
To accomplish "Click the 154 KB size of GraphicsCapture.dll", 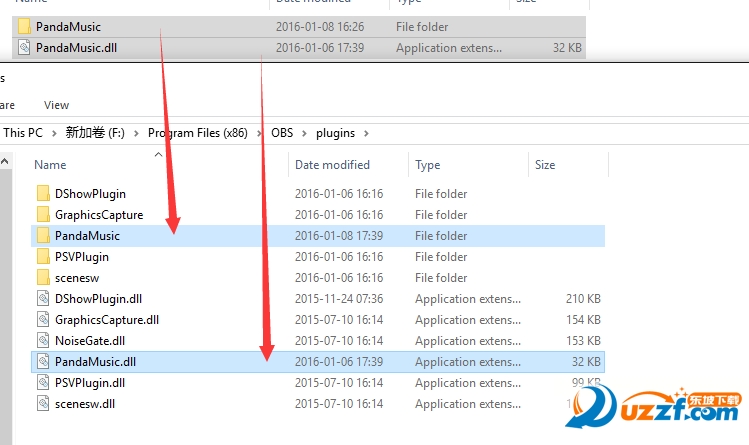I will coord(583,320).
